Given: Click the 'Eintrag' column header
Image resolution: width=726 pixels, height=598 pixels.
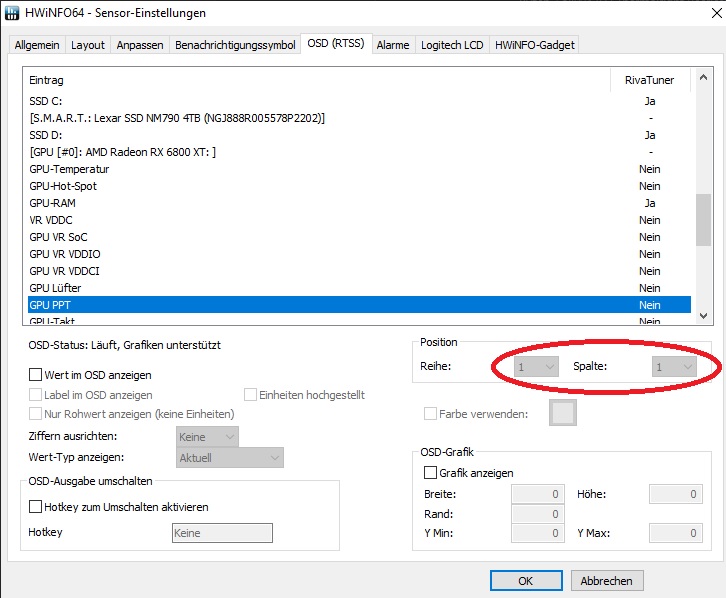Looking at the screenshot, I should pyautogui.click(x=317, y=80).
